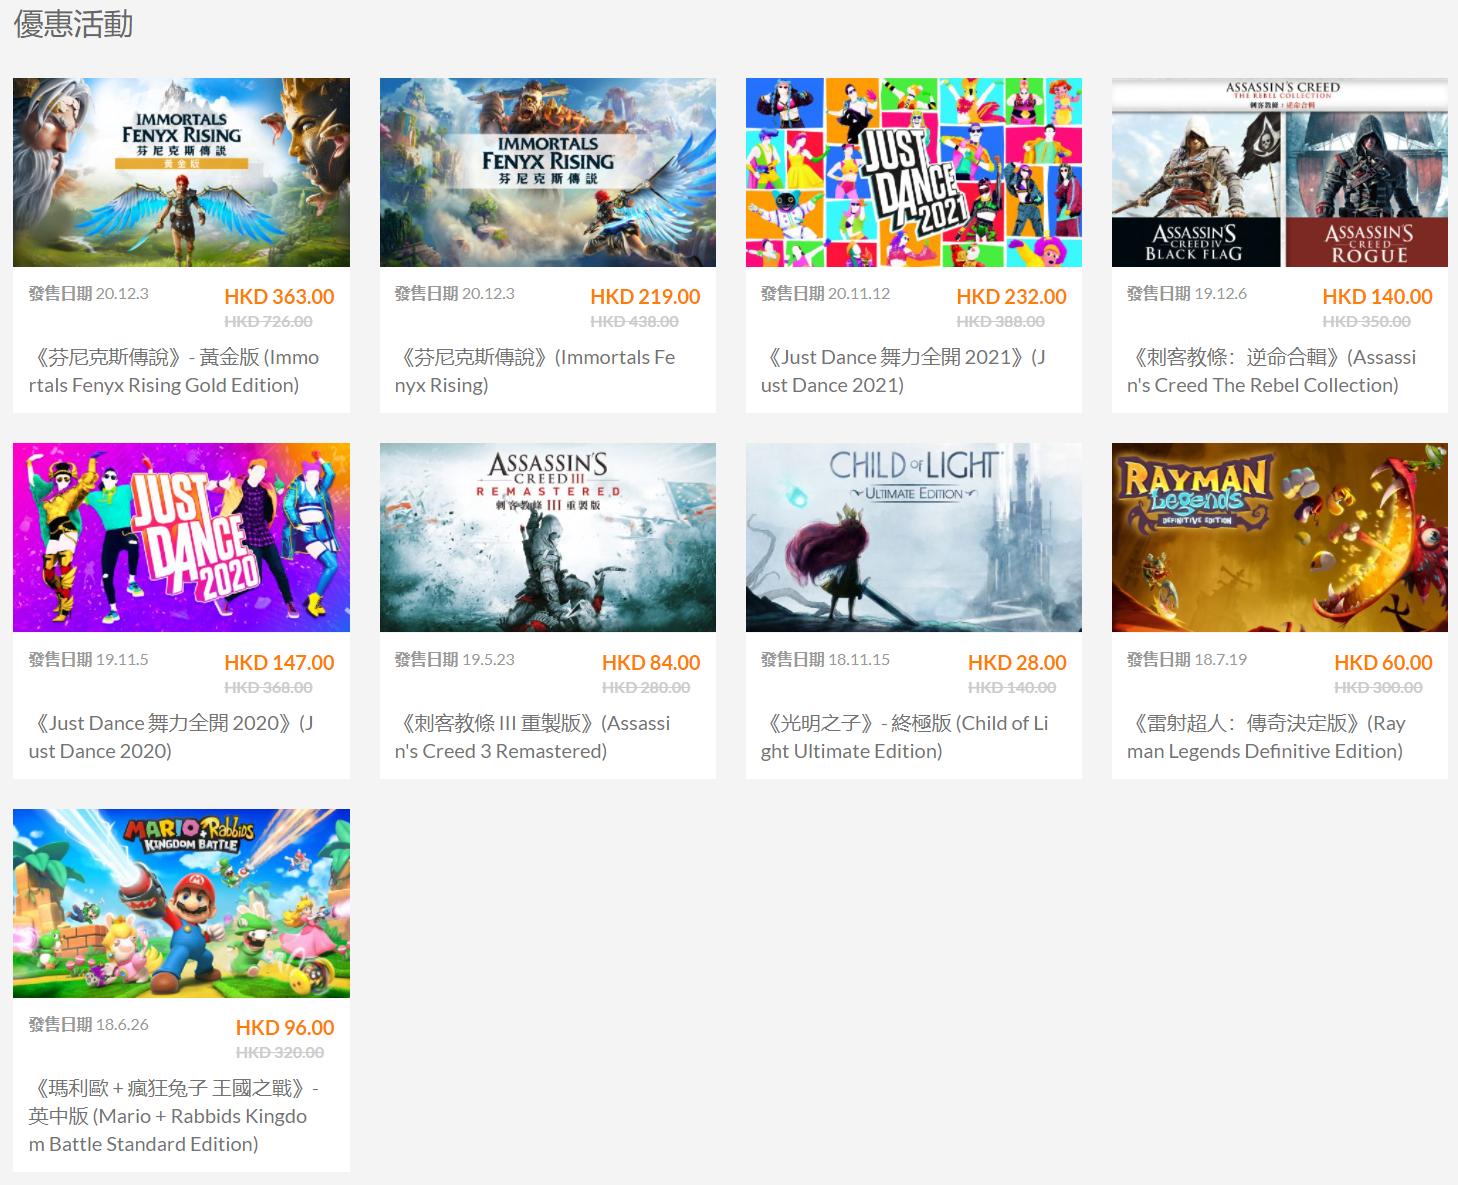The height and width of the screenshot is (1185, 1458).
Task: Click the 《芬尼克斯傳說》(Immortals Fenyx Rising) title link
Action: (x=535, y=371)
